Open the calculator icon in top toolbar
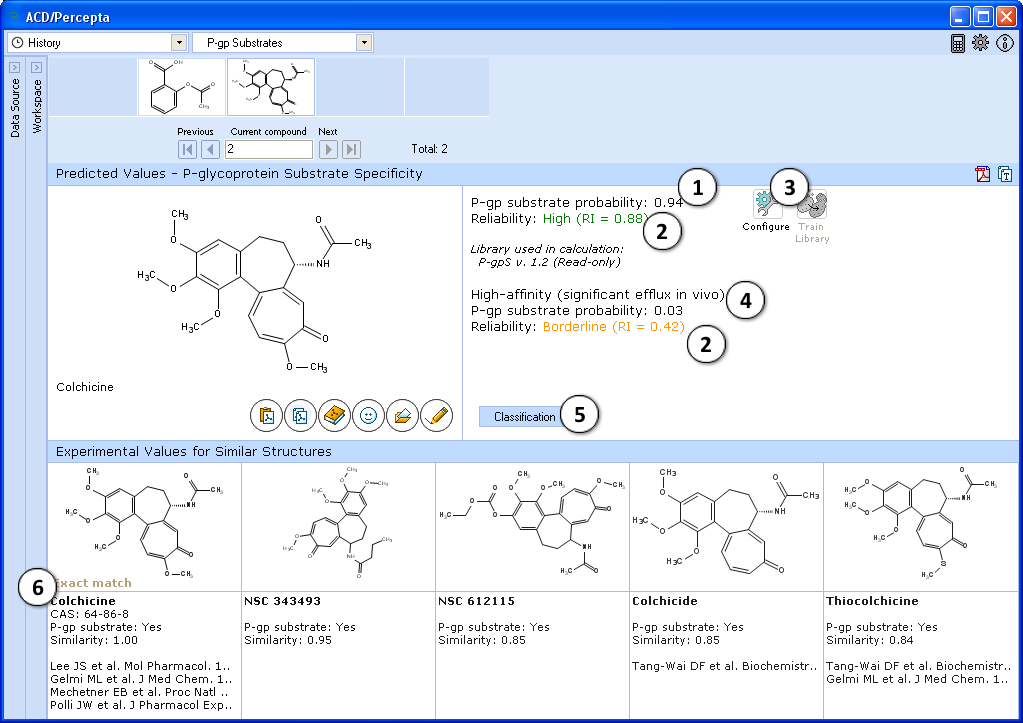Screen dimensions: 1023x723 coord(958,43)
